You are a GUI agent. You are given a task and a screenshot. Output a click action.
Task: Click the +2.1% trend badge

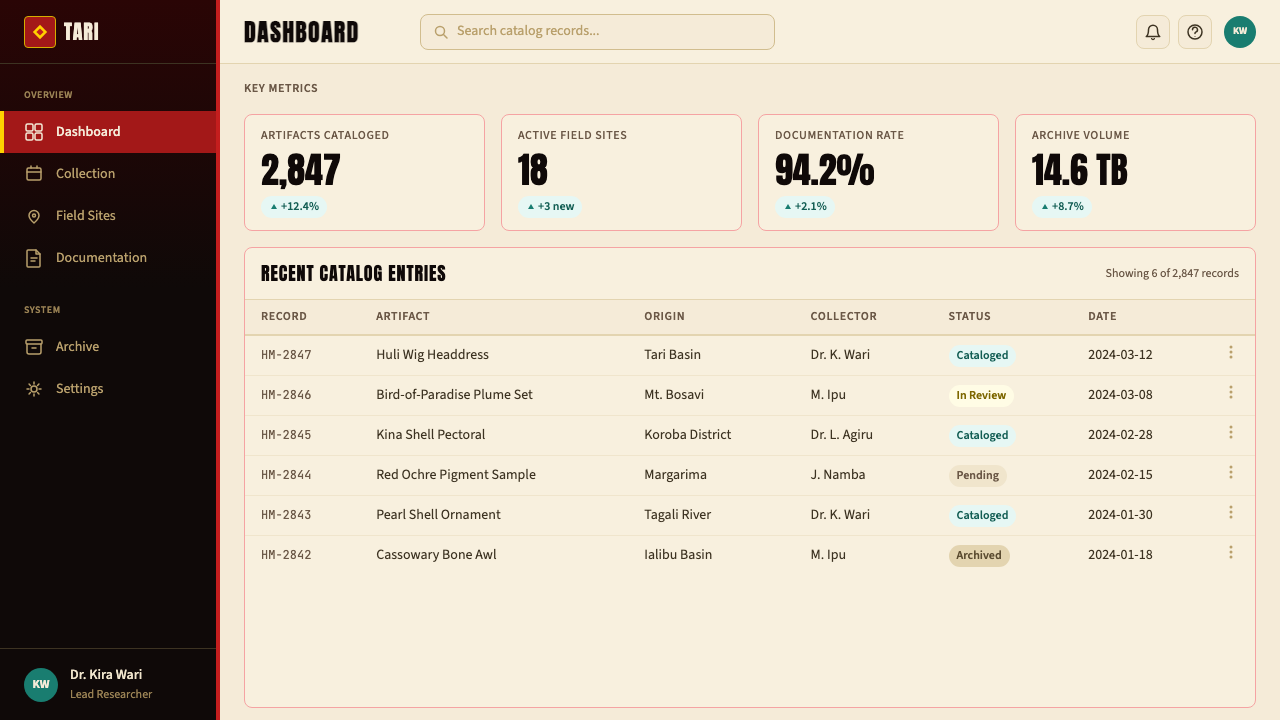pos(805,207)
